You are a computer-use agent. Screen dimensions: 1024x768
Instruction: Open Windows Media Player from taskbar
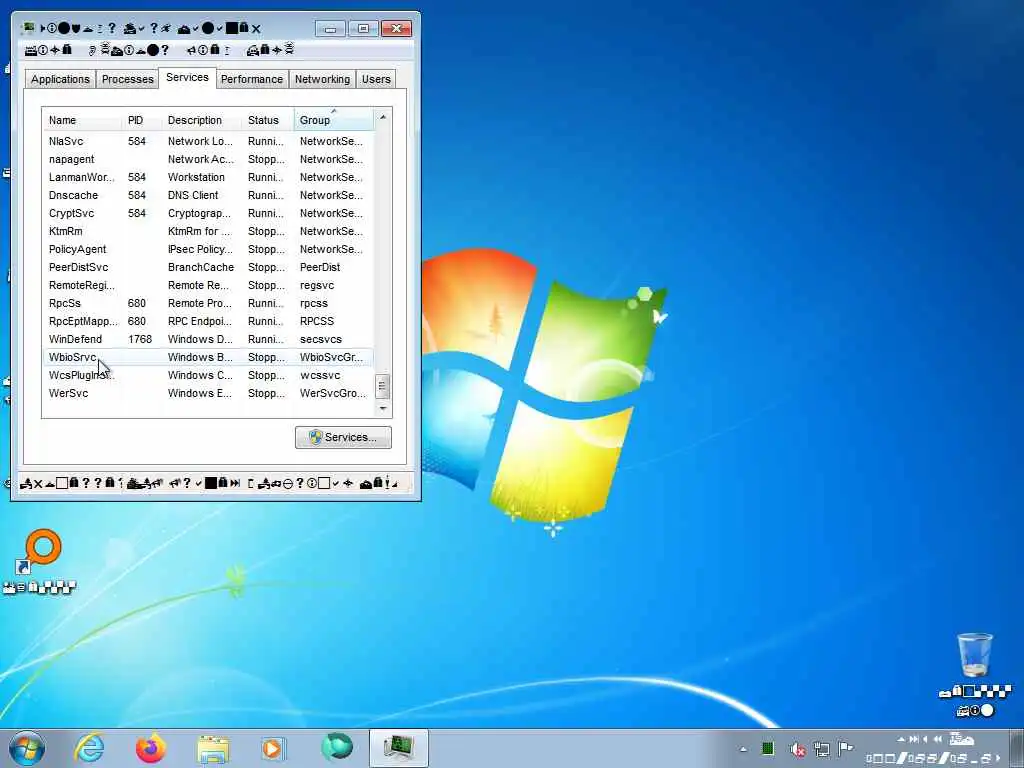[x=272, y=748]
